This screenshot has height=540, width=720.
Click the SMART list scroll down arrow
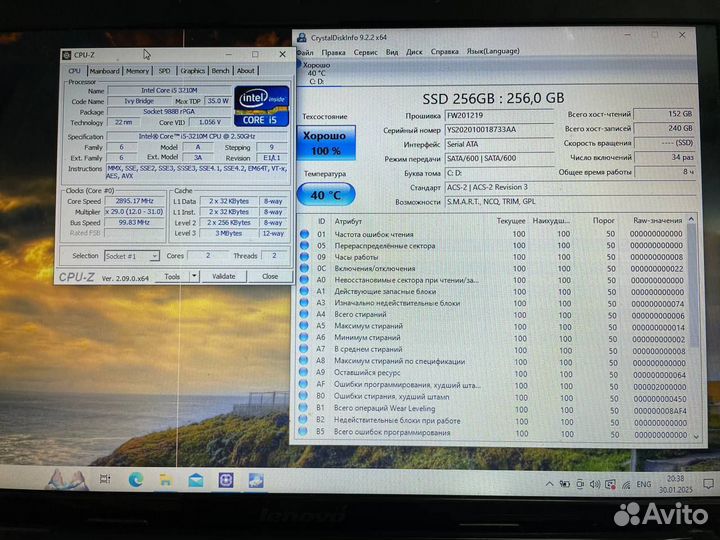[697, 437]
